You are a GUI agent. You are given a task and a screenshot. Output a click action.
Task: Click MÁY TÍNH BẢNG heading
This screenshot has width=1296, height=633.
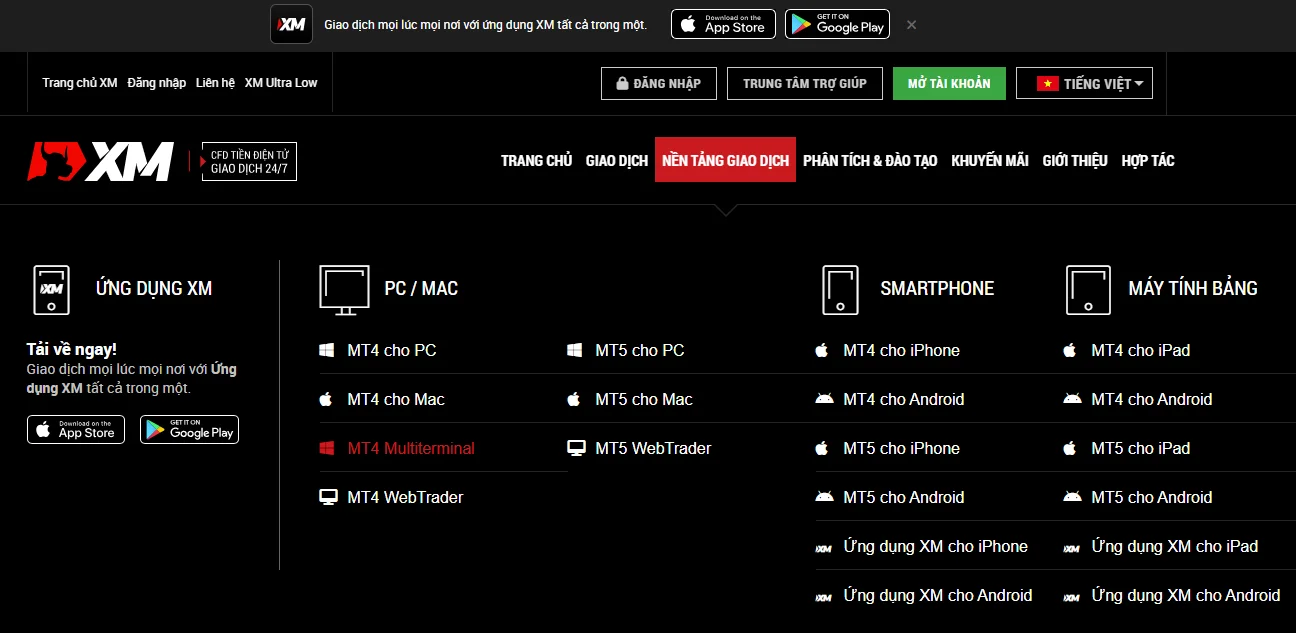(x=1193, y=288)
